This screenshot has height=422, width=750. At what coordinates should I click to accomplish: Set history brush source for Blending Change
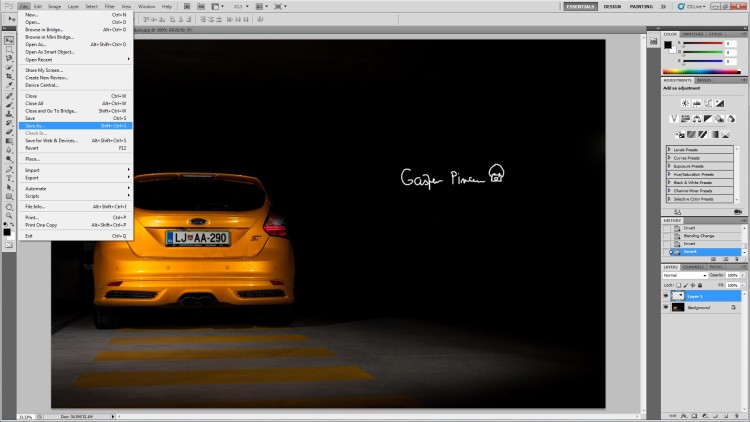pyautogui.click(x=666, y=236)
